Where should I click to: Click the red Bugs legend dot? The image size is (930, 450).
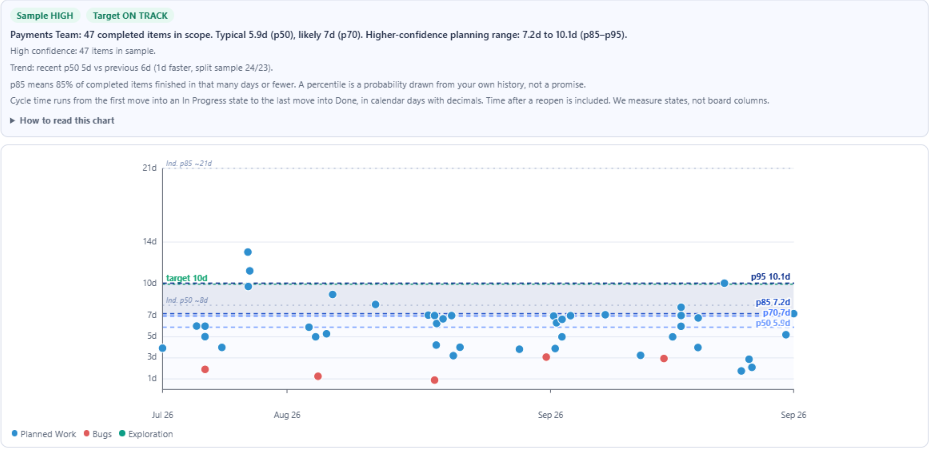click(x=87, y=434)
